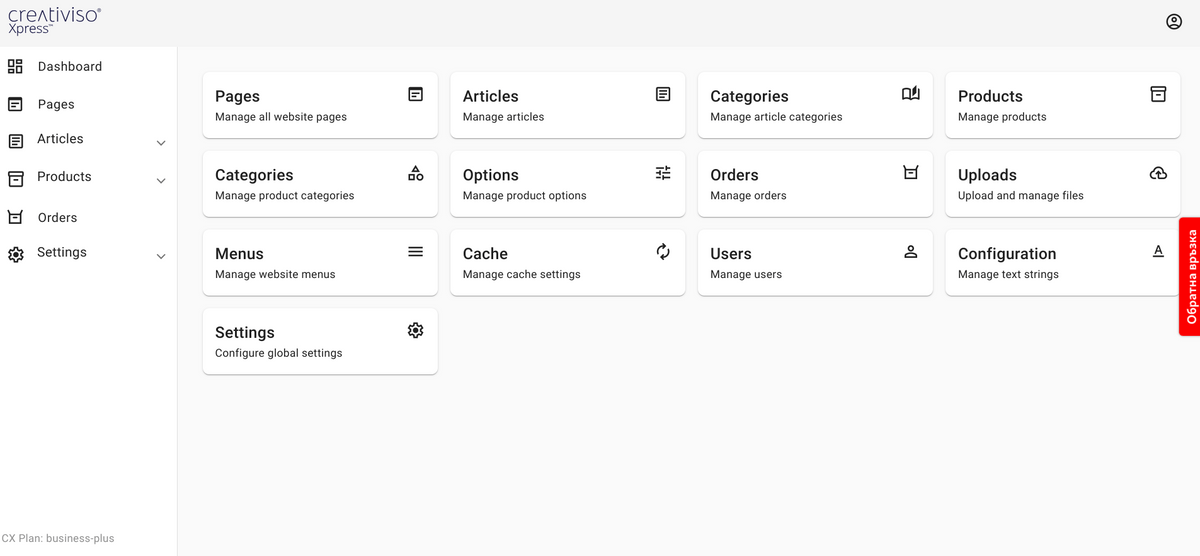Click the Products archive icon in sidebar
Image resolution: width=1200 pixels, height=556 pixels.
pyautogui.click(x=15, y=179)
